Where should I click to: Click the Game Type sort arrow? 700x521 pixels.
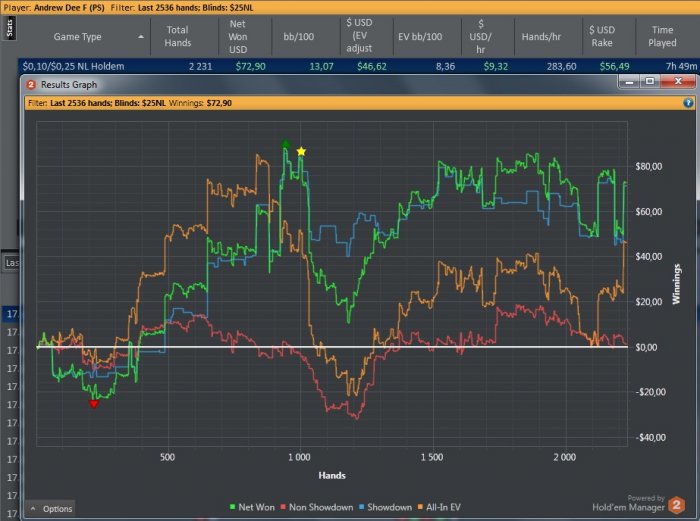click(139, 37)
